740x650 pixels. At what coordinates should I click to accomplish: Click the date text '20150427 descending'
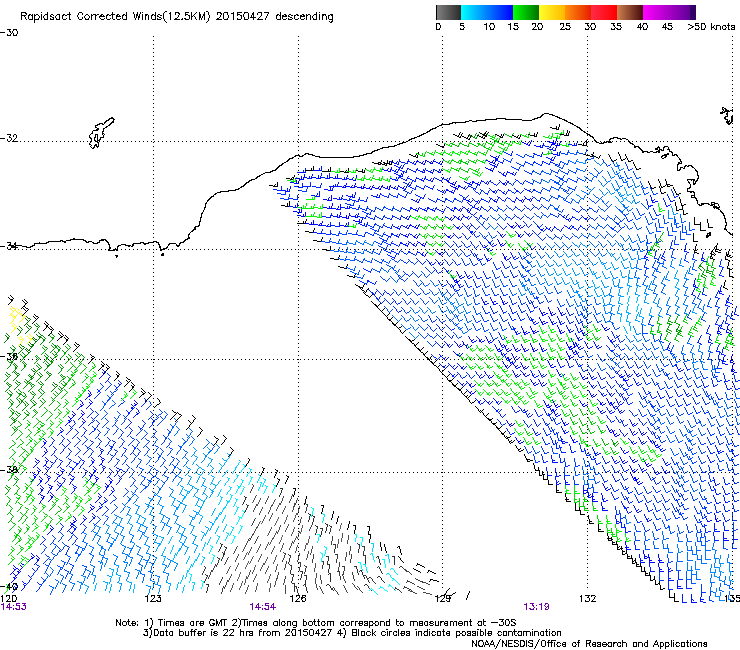tap(275, 17)
